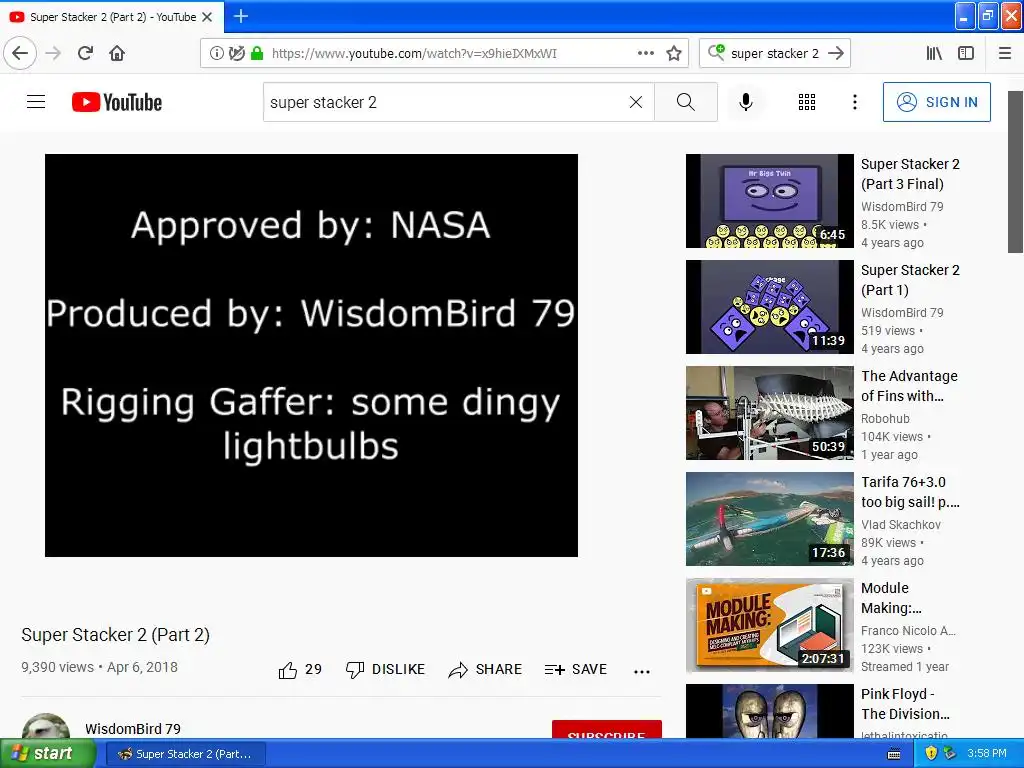Image resolution: width=1024 pixels, height=768 pixels.
Task: Open the Windows Start menu
Action: (x=47, y=754)
